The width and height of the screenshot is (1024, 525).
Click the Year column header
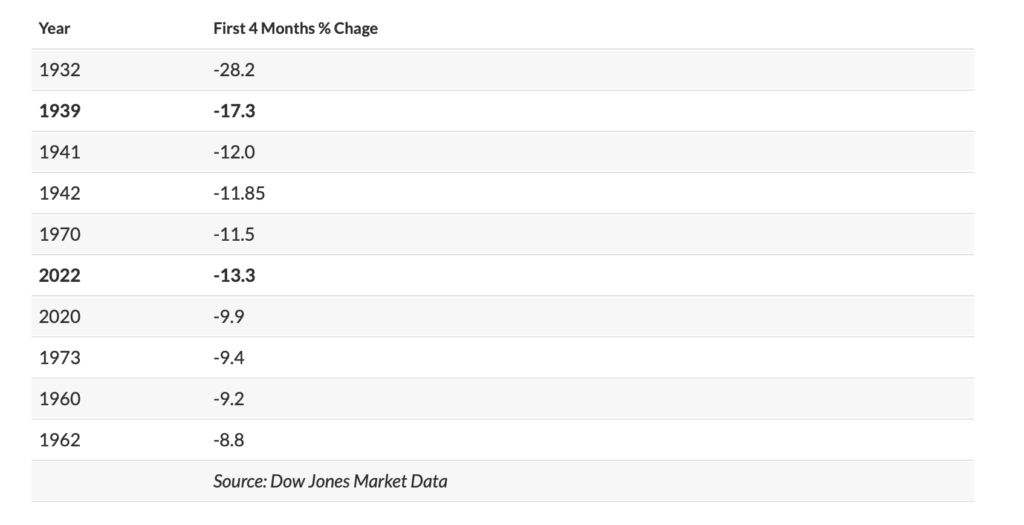tap(54, 28)
